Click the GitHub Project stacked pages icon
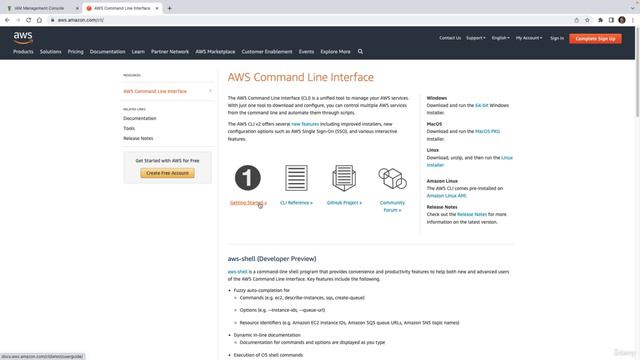Screen dimensions: 640x360 pos(344,178)
